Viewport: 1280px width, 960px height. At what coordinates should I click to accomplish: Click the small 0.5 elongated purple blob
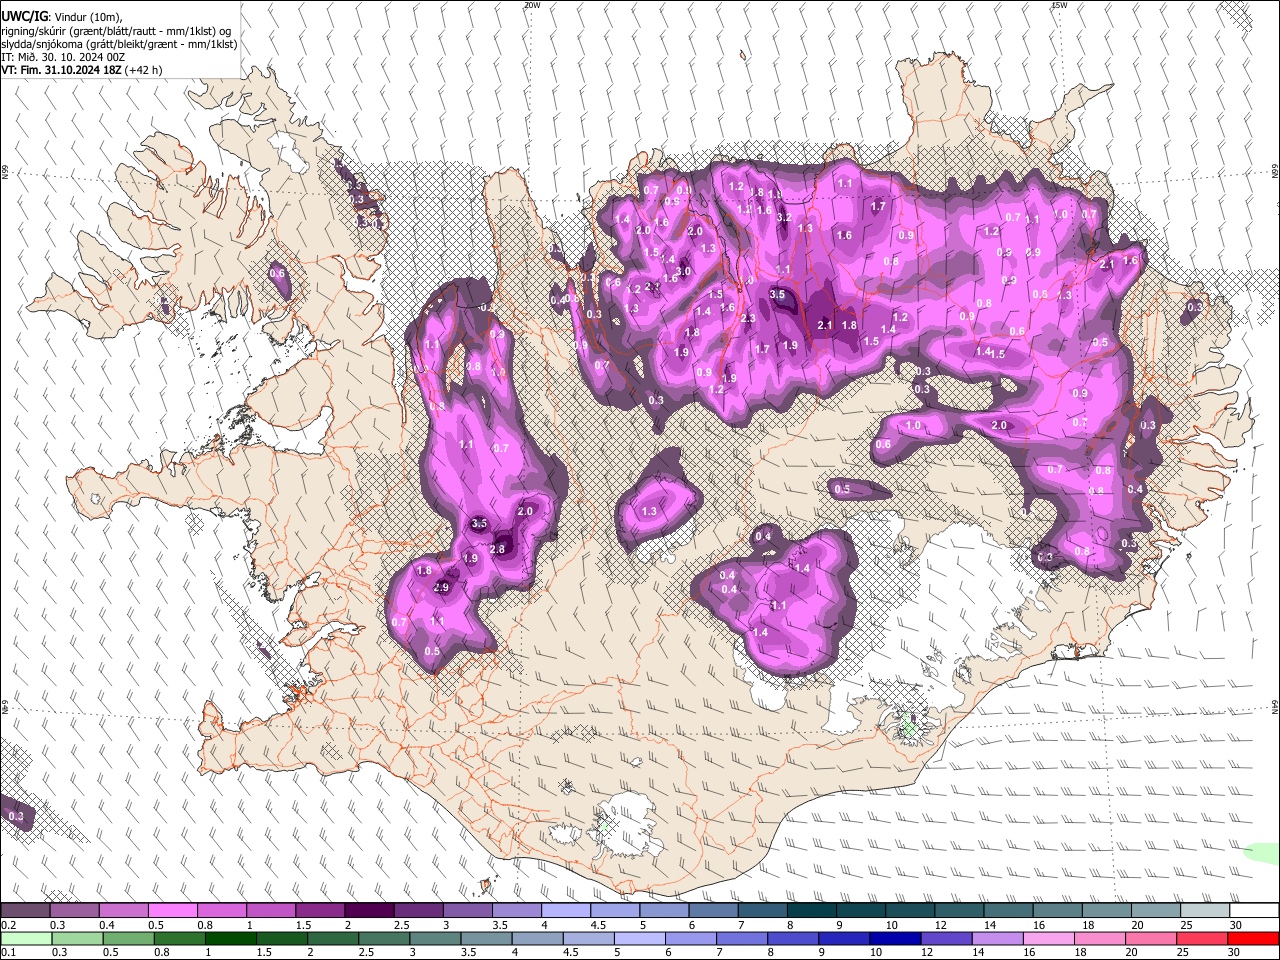tap(859, 490)
